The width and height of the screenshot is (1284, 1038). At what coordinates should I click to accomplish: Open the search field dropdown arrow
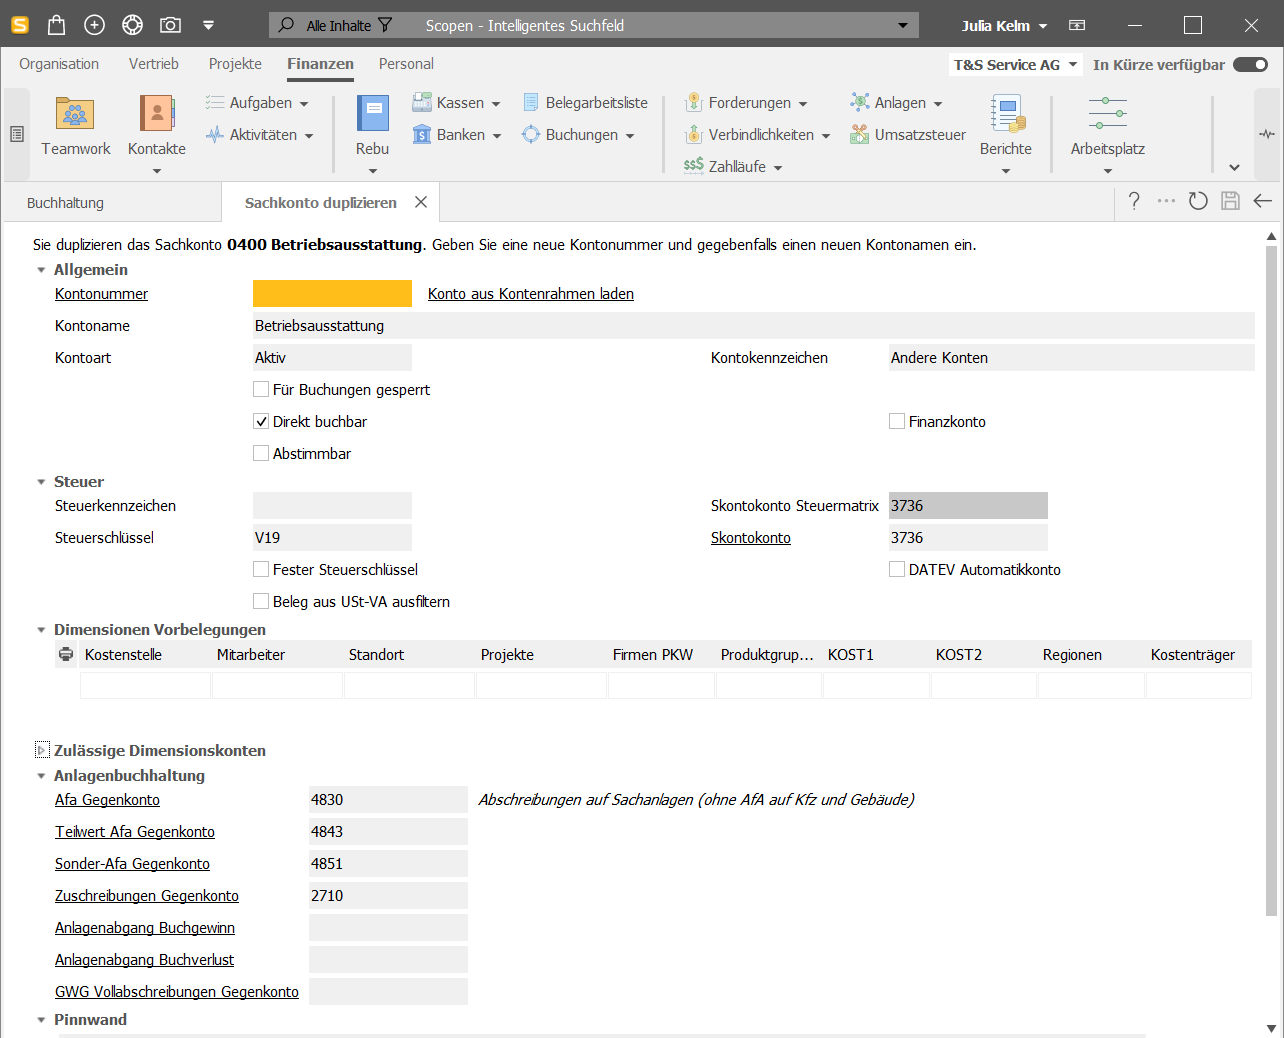[903, 25]
